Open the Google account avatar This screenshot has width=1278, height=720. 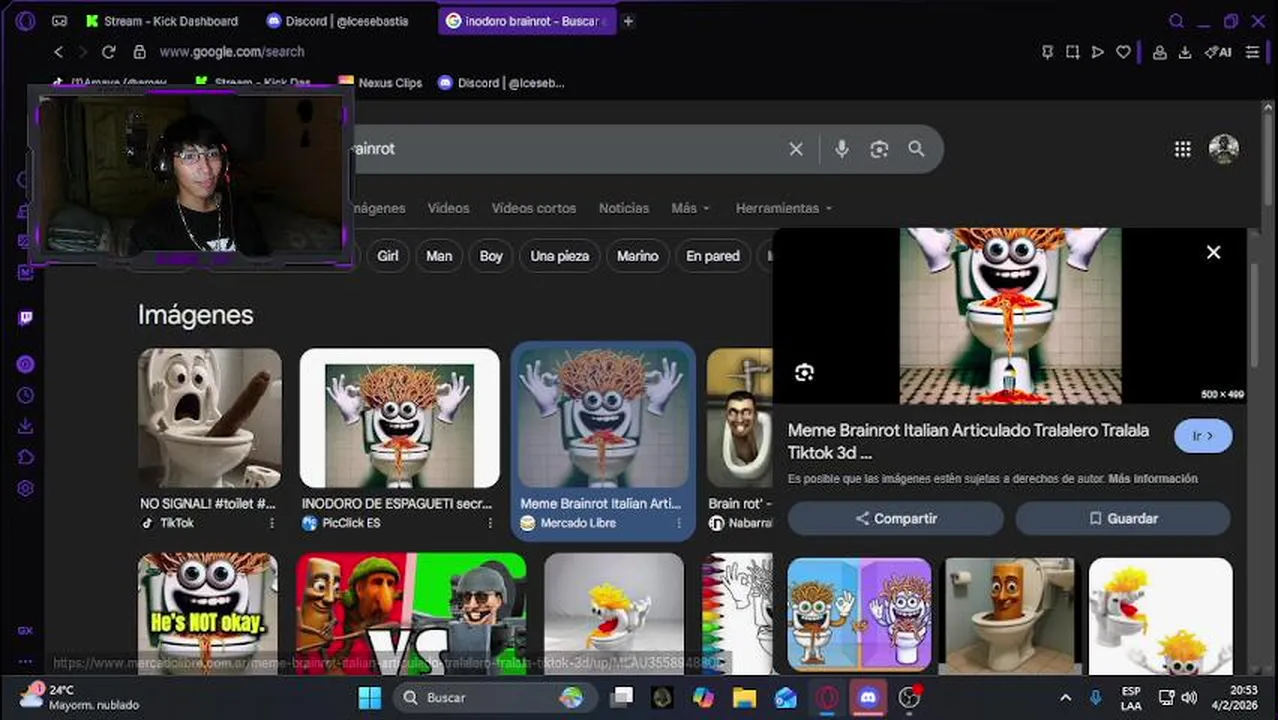1224,149
